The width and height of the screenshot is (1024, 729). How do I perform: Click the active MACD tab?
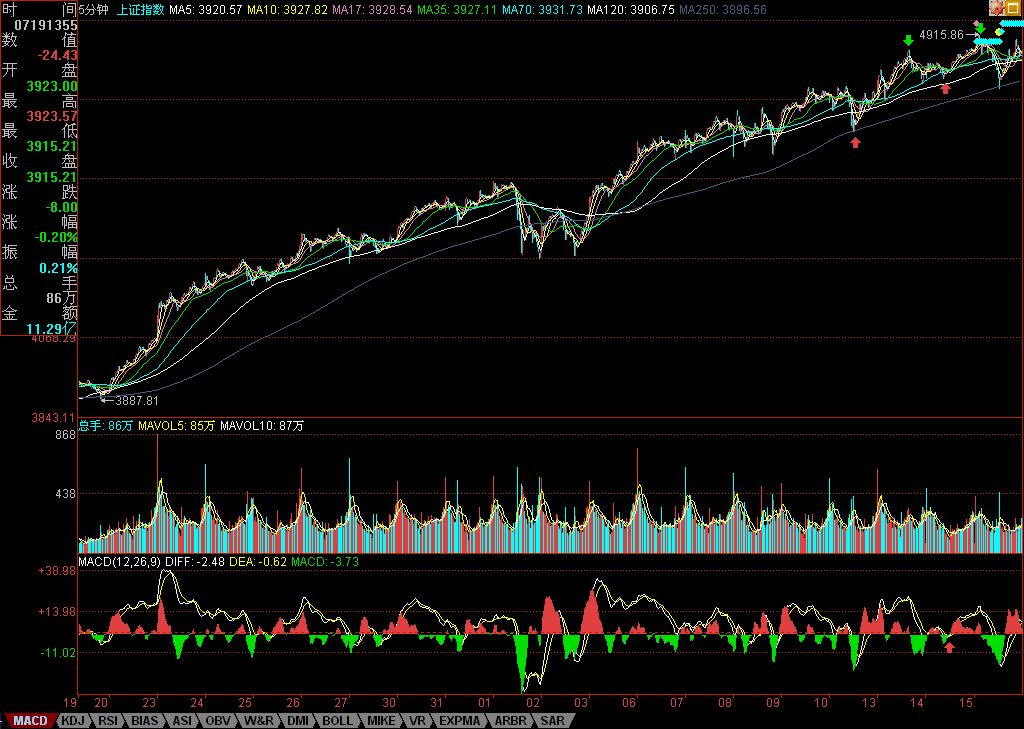[x=30, y=720]
